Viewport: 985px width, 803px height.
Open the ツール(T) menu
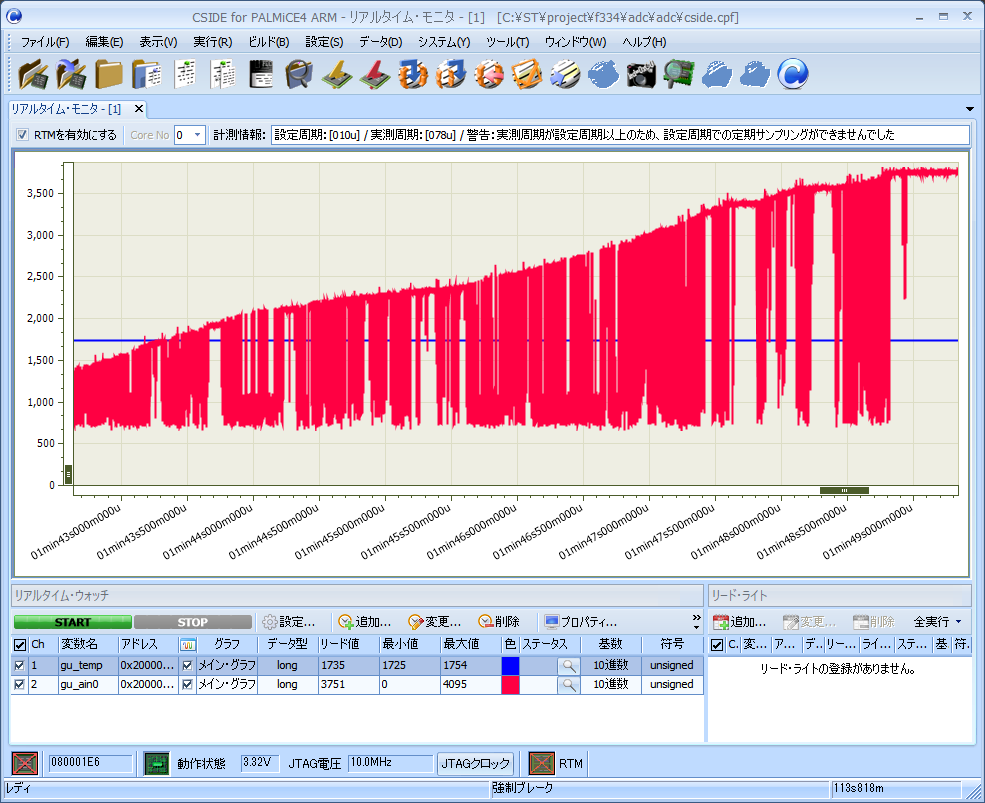[x=508, y=42]
